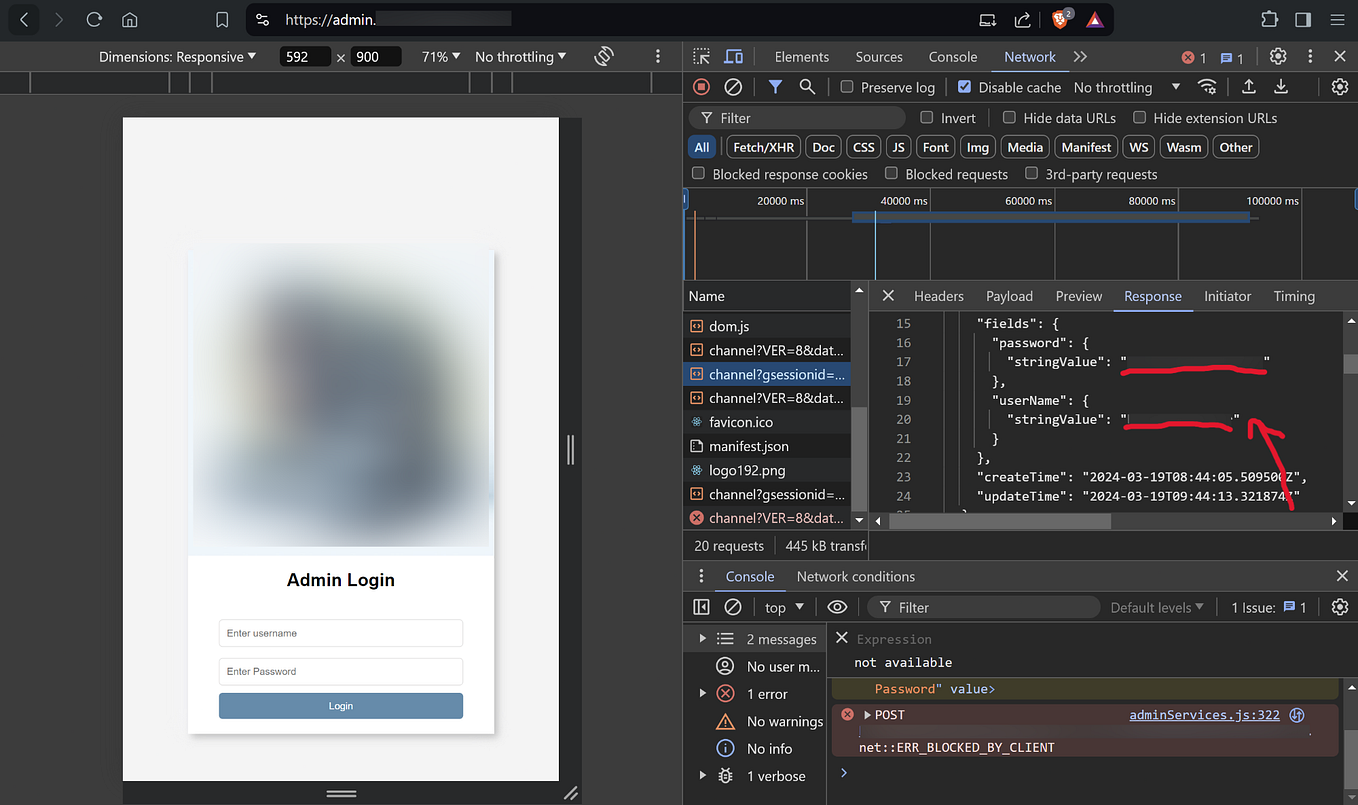Show more DevTools tabs chevron
Viewport: 1358px width, 805px height.
(x=1080, y=57)
